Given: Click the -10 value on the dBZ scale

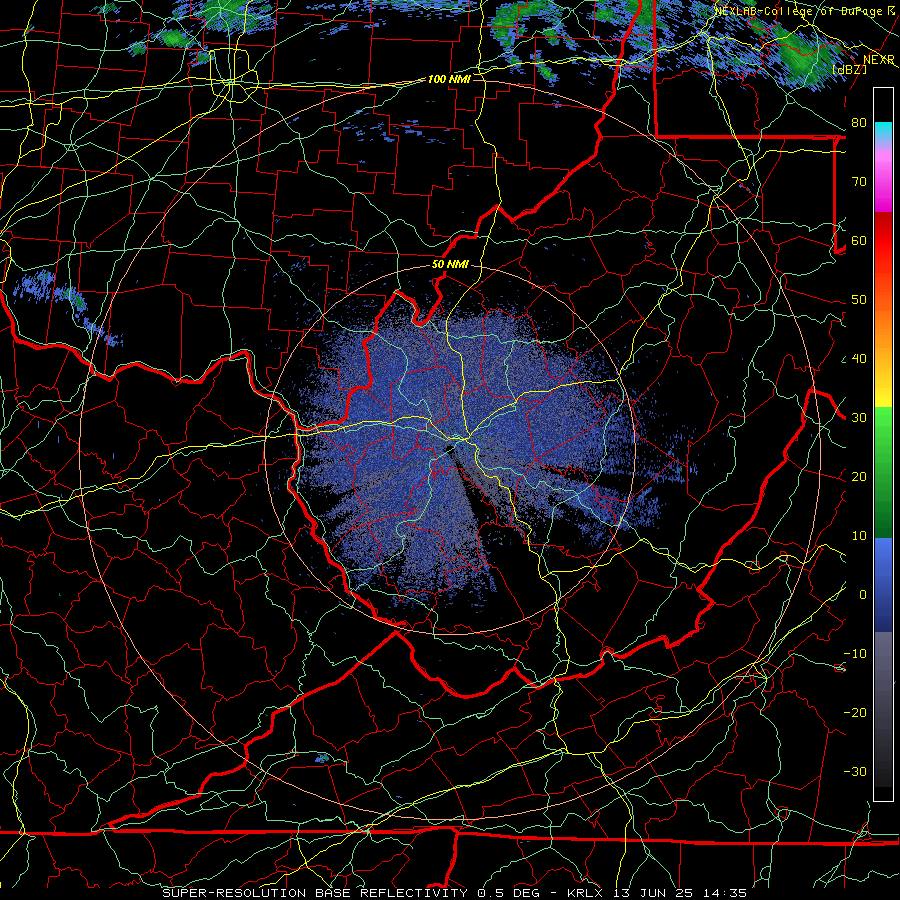Looking at the screenshot, I should (x=855, y=654).
